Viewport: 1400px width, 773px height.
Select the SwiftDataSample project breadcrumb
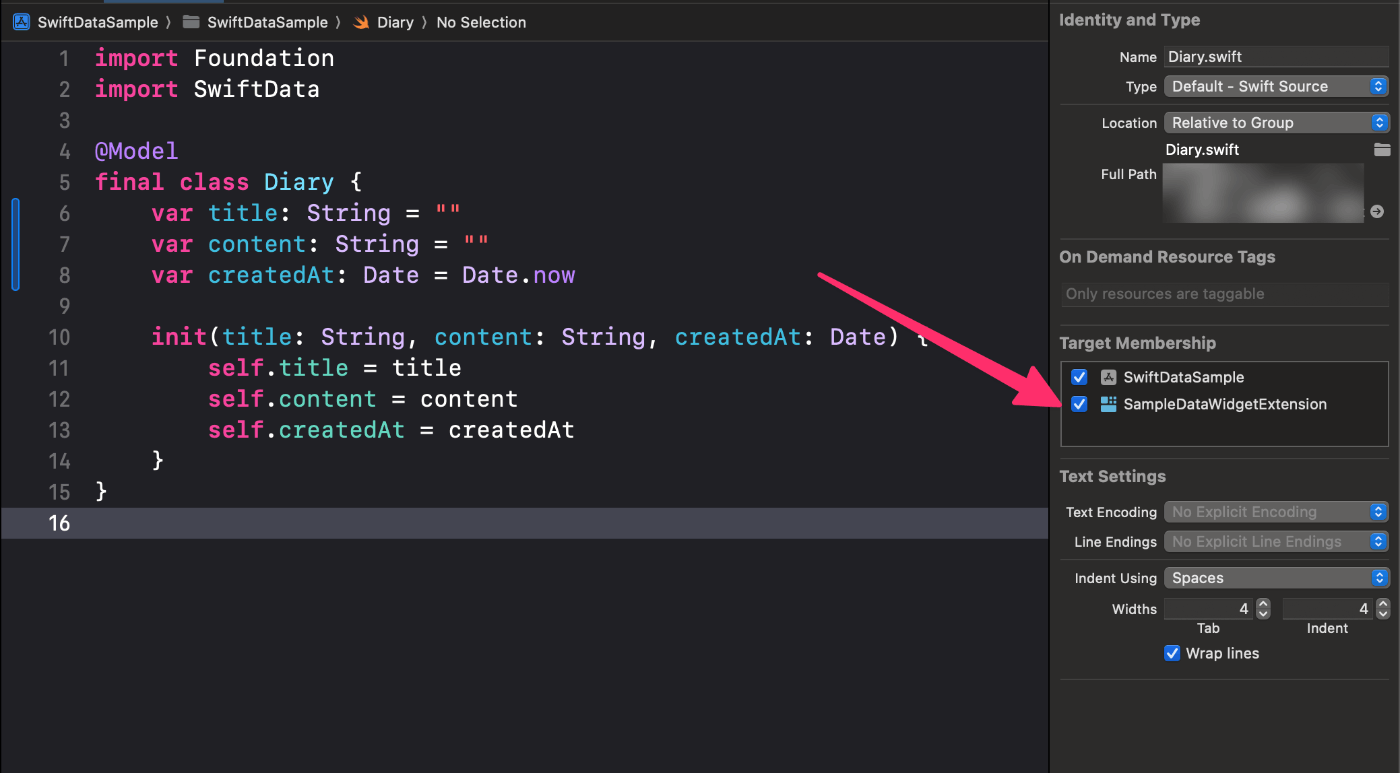98,22
